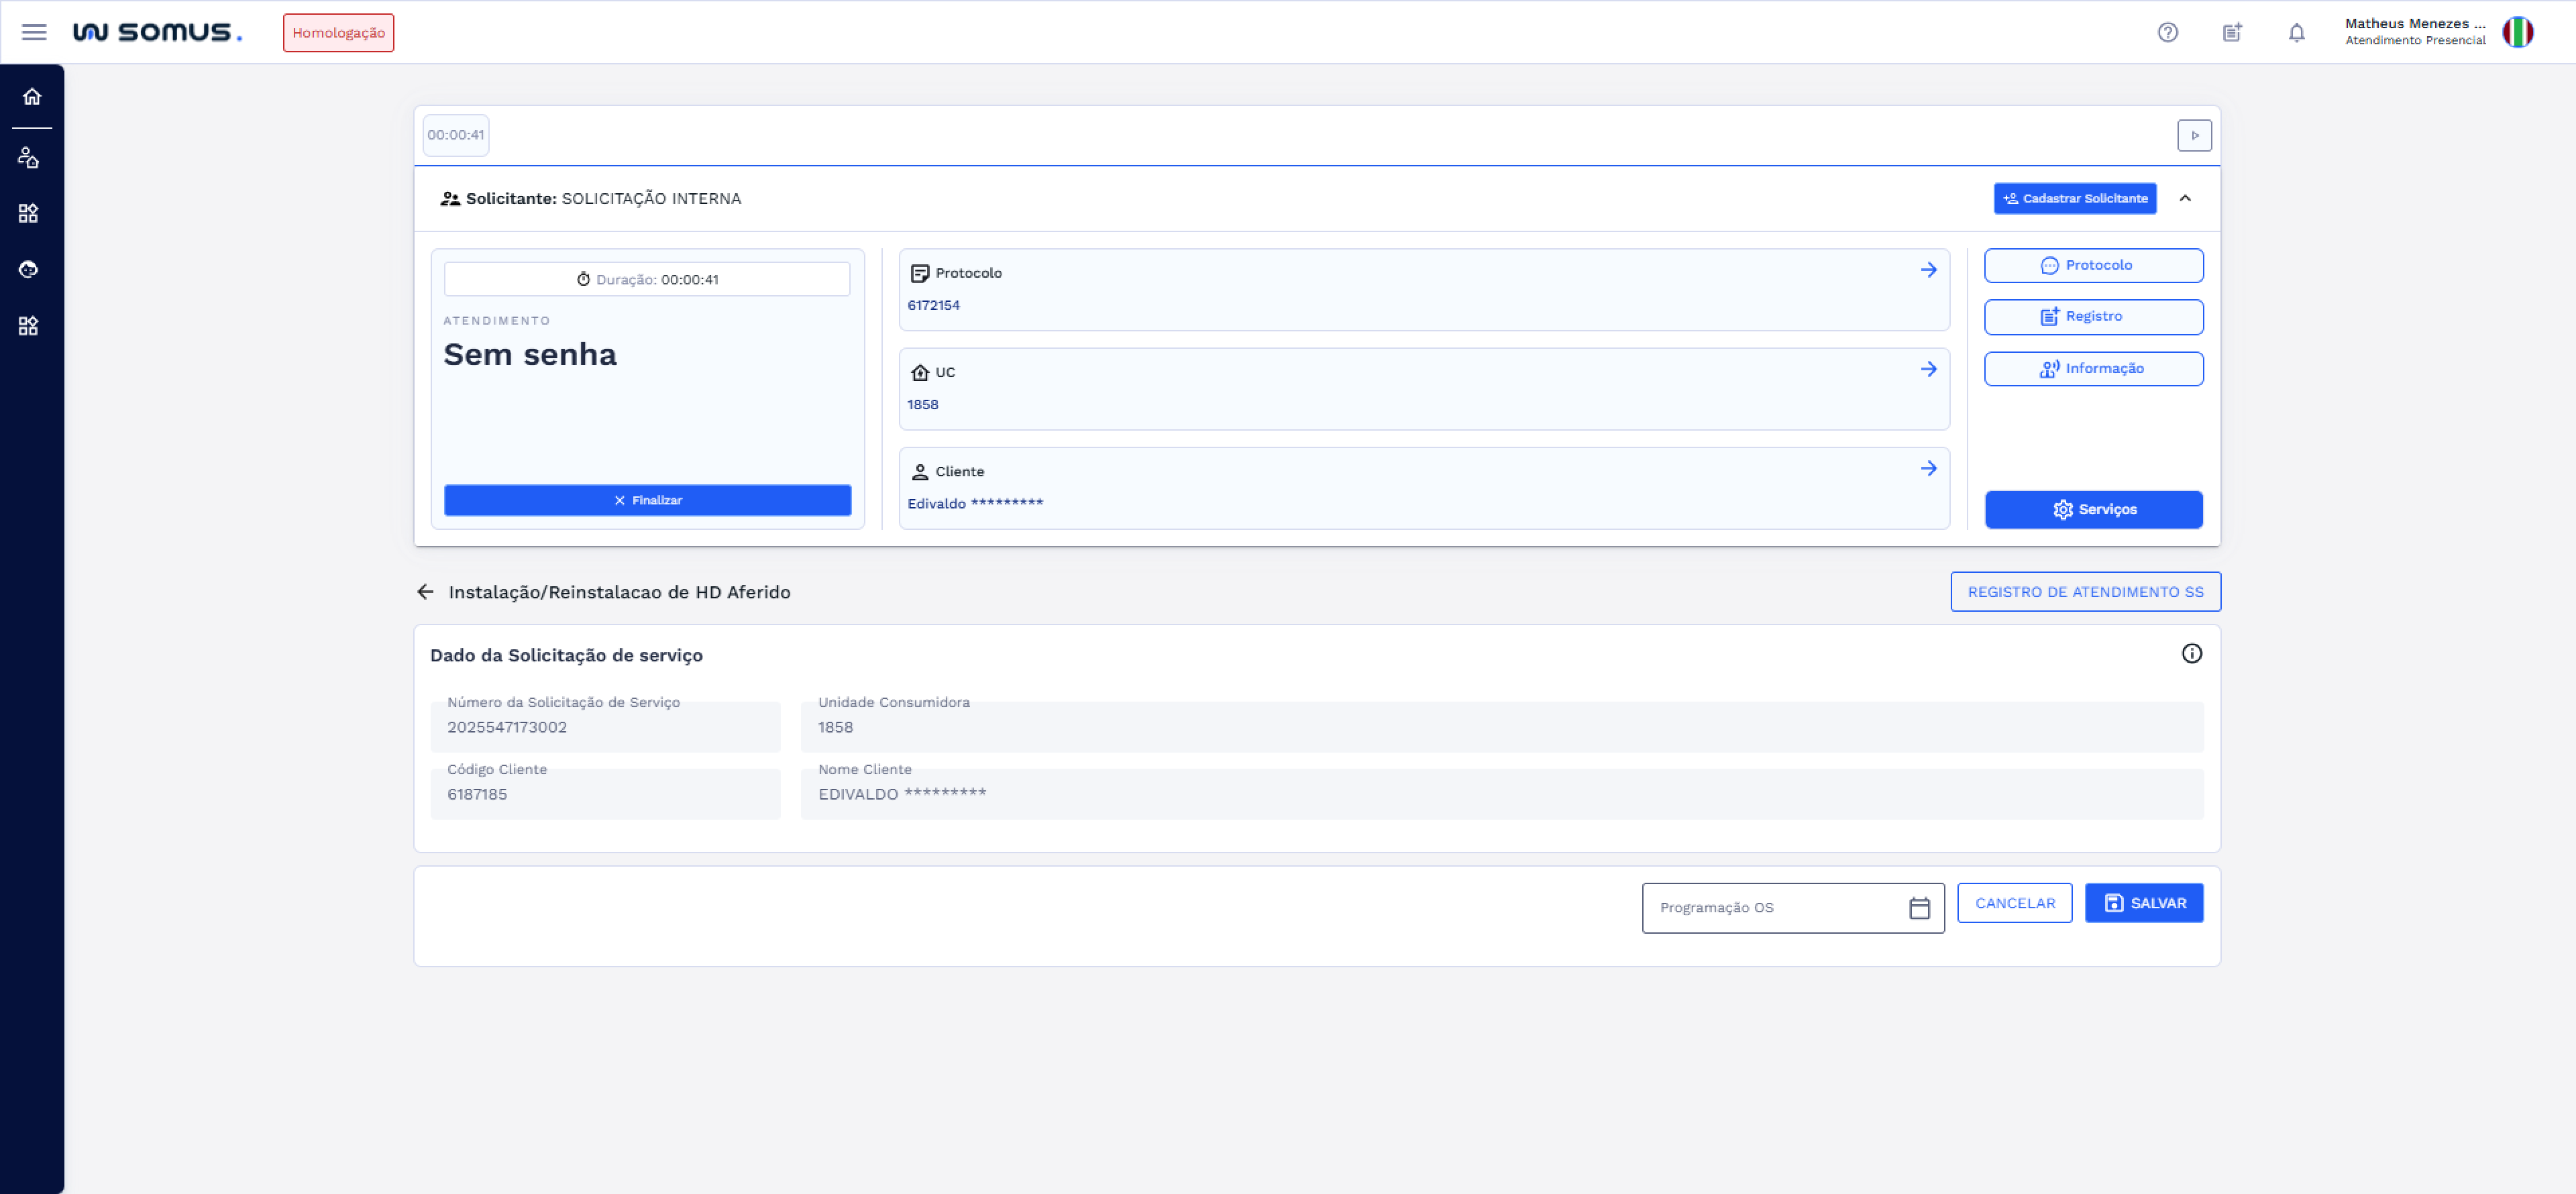Open Protocolo card arrow
The width and height of the screenshot is (2576, 1194).
point(1928,270)
